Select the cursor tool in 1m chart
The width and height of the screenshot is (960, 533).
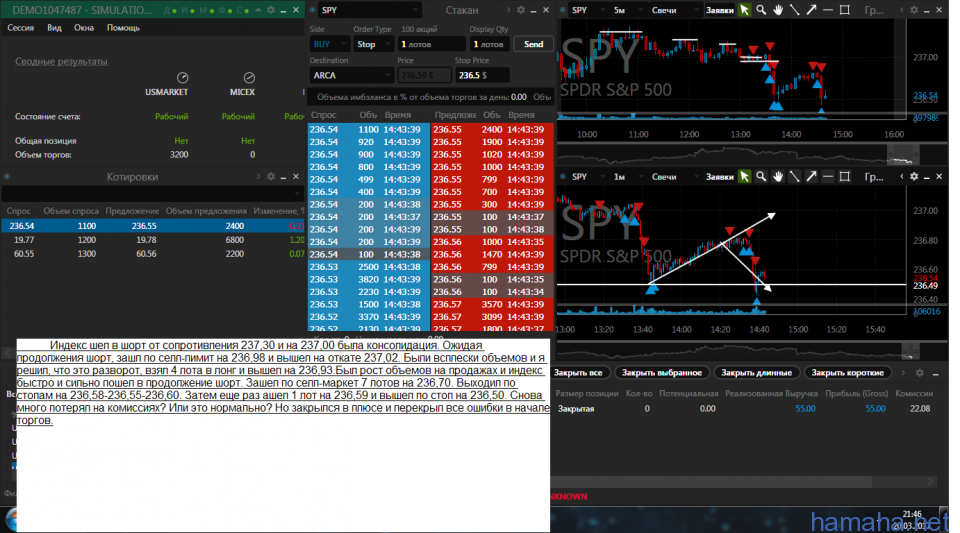pos(744,176)
